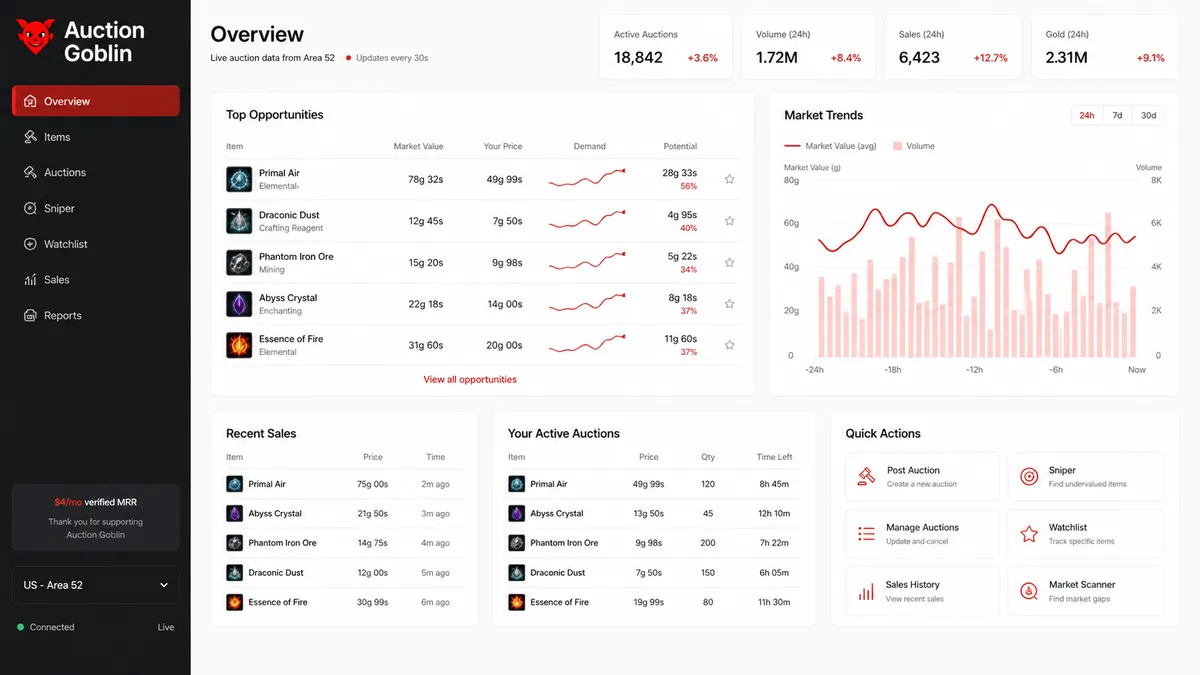Image resolution: width=1200 pixels, height=675 pixels.
Task: Click the Time Left column header
Action: pyautogui.click(x=774, y=457)
